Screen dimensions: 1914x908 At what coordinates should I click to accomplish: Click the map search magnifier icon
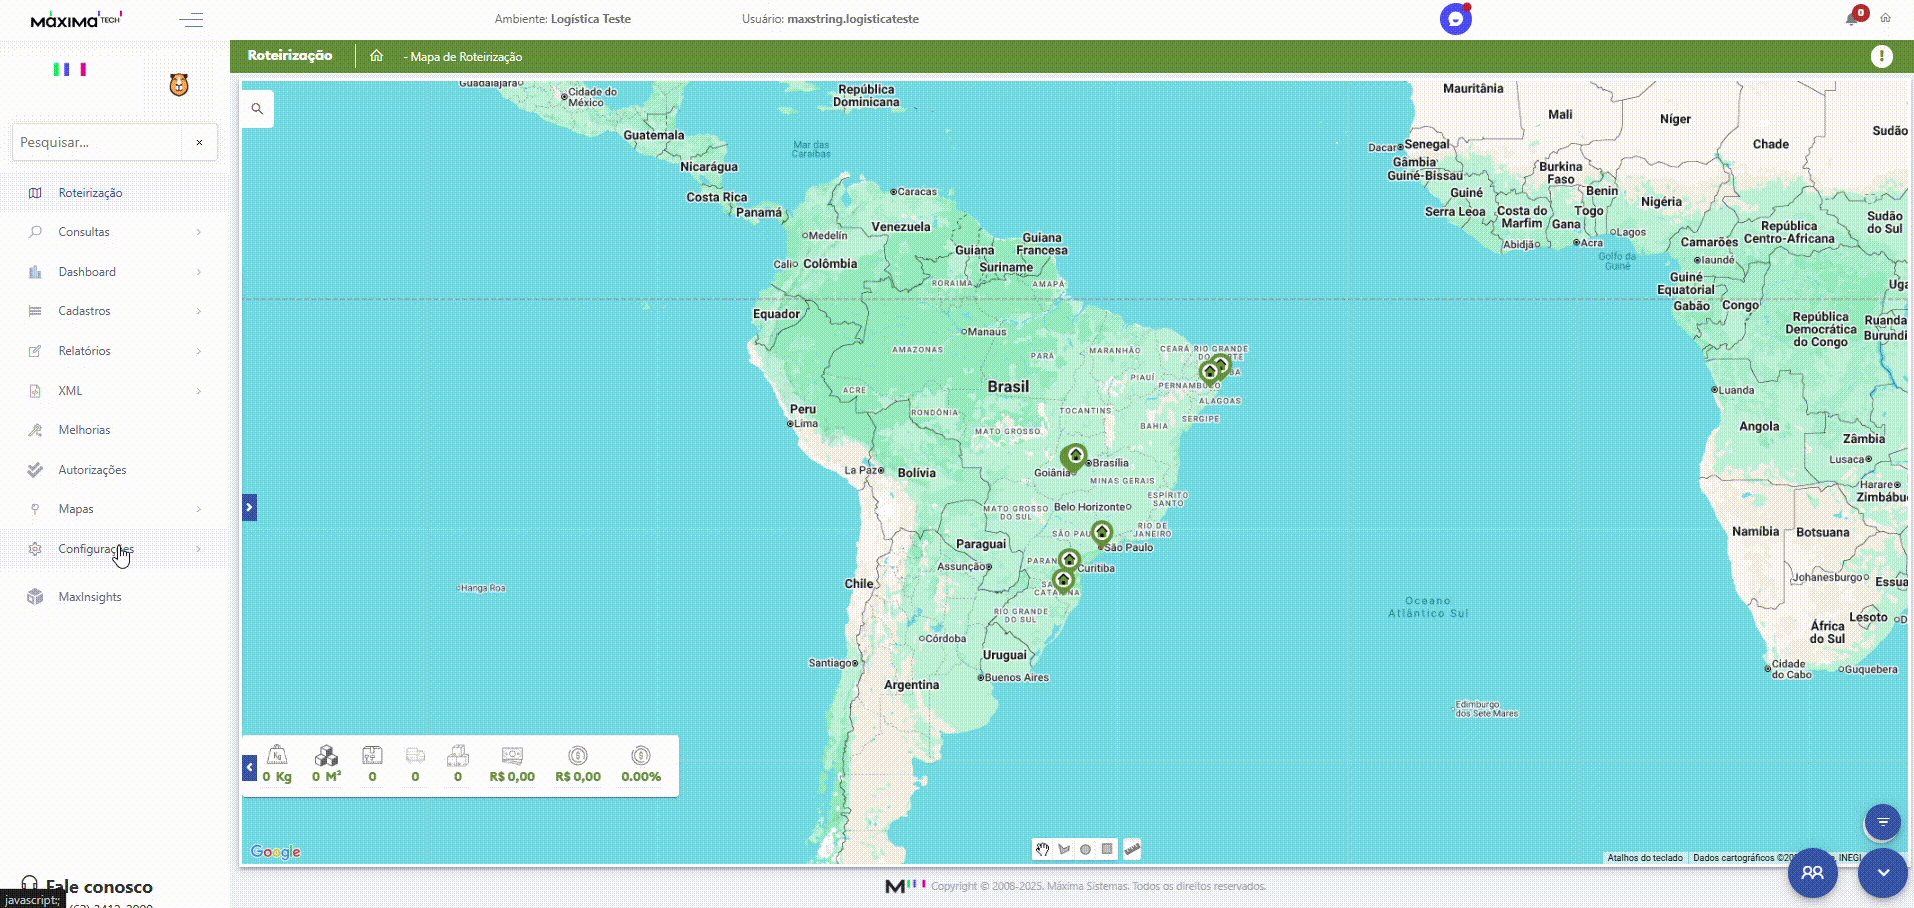point(257,109)
